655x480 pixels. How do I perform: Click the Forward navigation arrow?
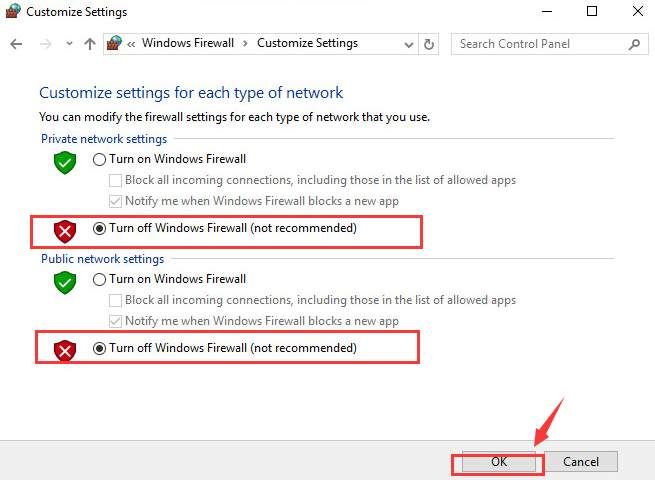[x=43, y=44]
